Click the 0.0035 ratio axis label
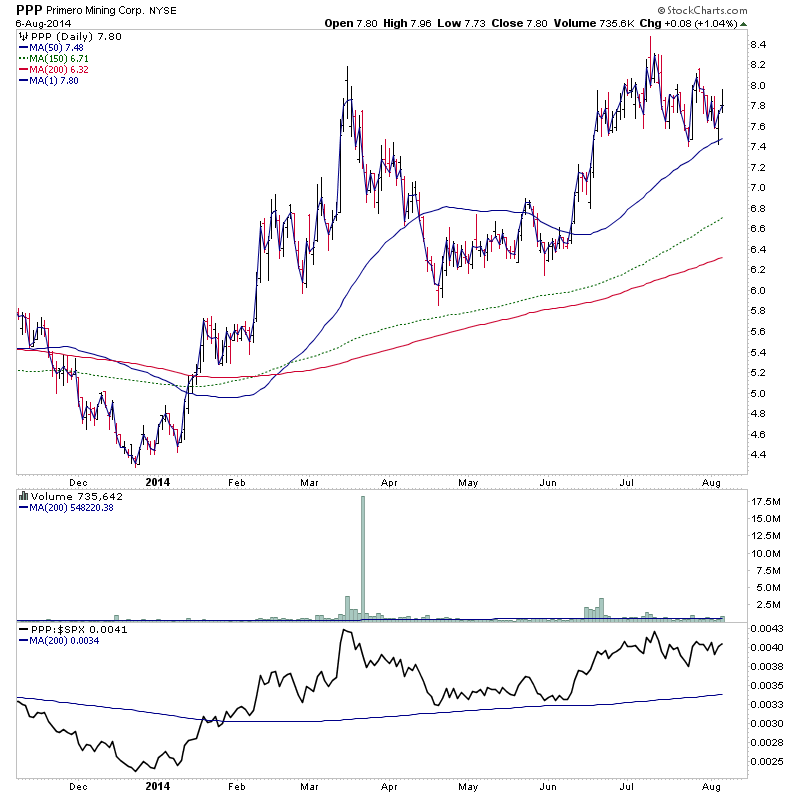 [x=767, y=686]
